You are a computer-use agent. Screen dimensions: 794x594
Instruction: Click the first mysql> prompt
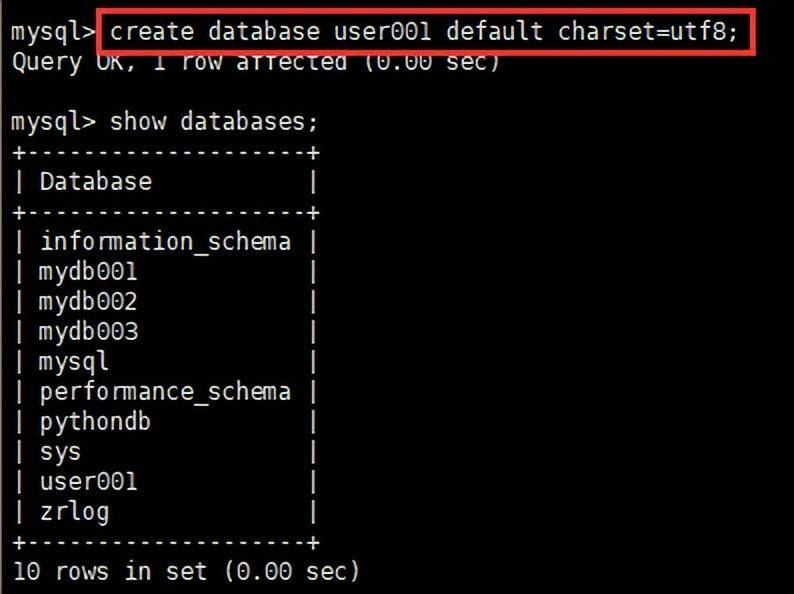coord(53,33)
